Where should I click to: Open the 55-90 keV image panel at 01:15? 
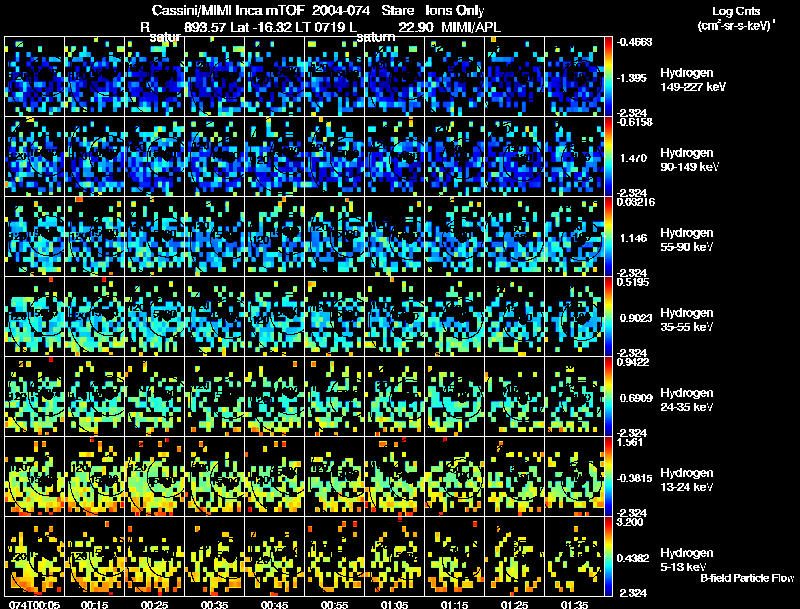coord(455,237)
